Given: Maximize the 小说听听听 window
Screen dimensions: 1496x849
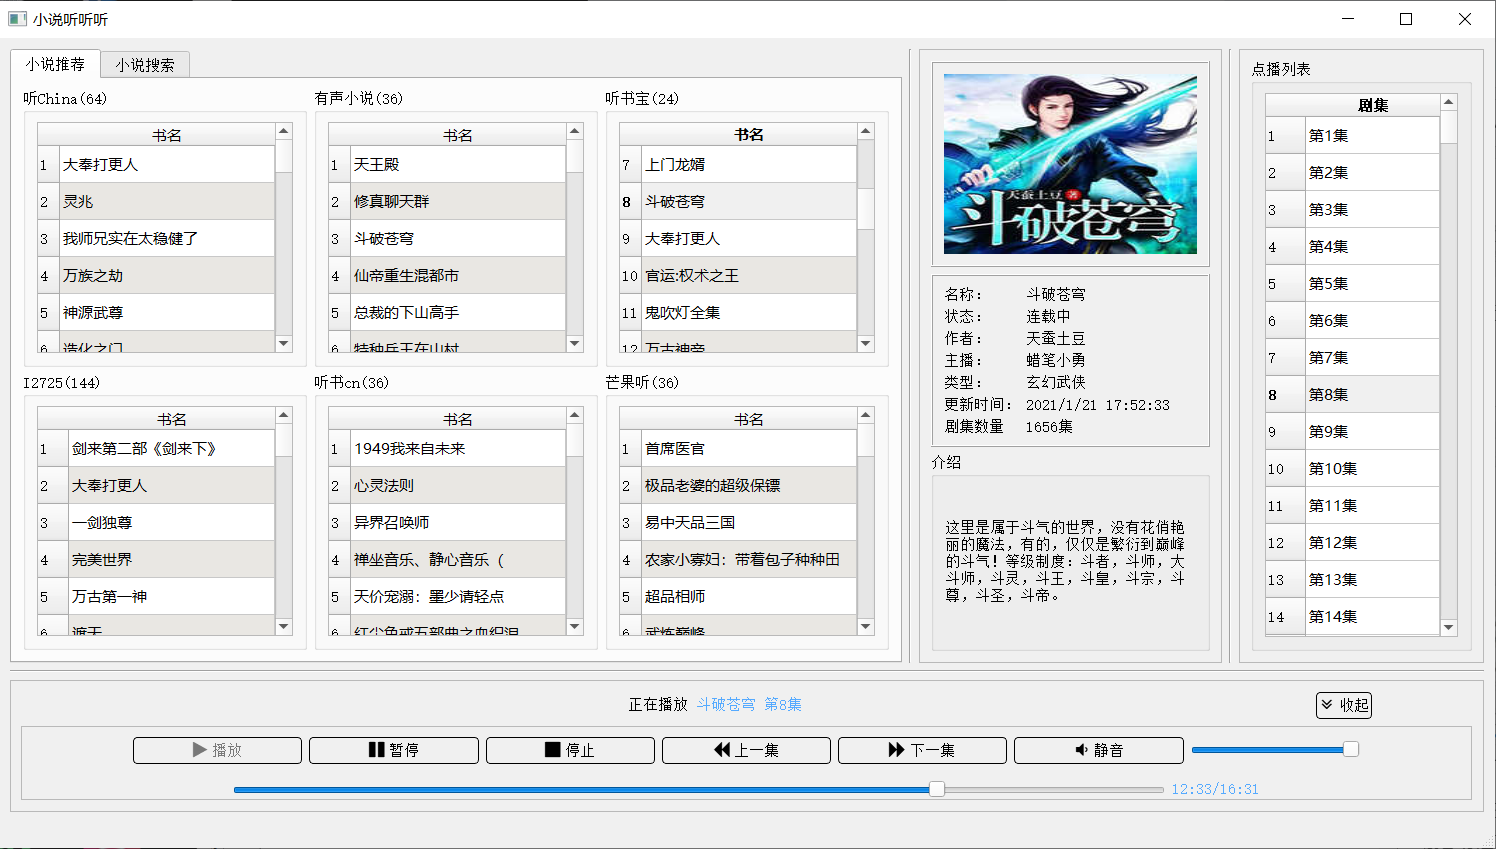Looking at the screenshot, I should tap(1406, 19).
